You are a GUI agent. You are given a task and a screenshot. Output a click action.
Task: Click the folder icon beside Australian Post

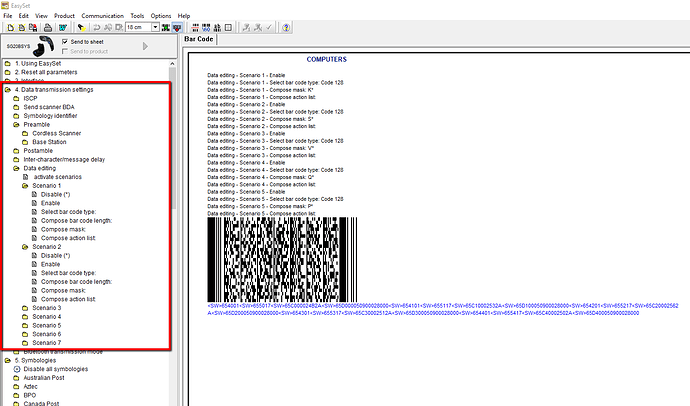[x=16, y=378]
